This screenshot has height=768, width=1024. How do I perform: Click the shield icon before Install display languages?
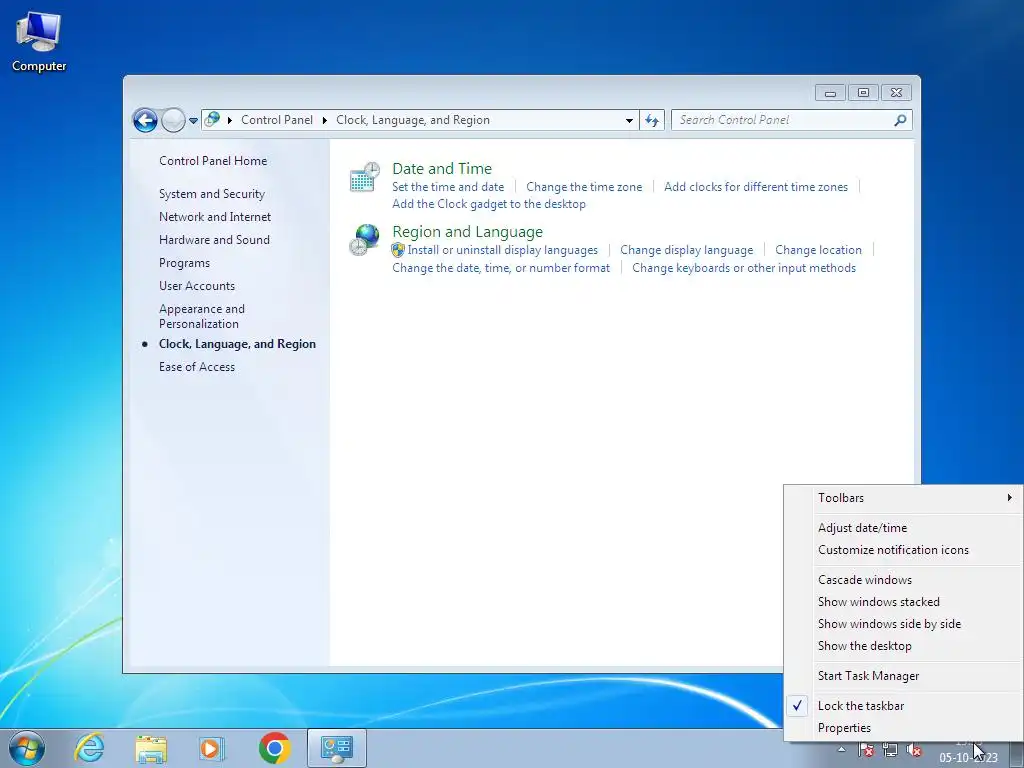tap(398, 250)
